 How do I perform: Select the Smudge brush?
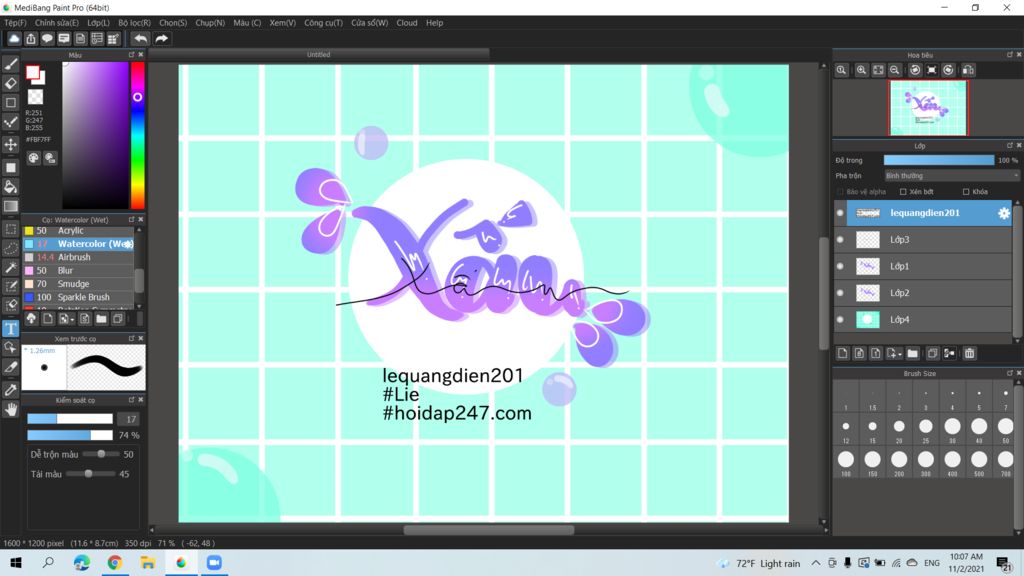tap(78, 284)
